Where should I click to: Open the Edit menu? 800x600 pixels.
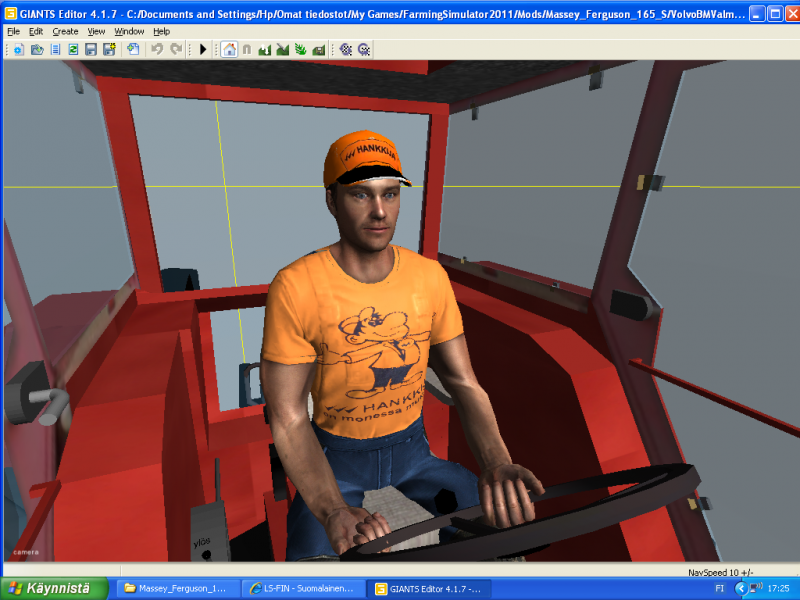(36, 31)
